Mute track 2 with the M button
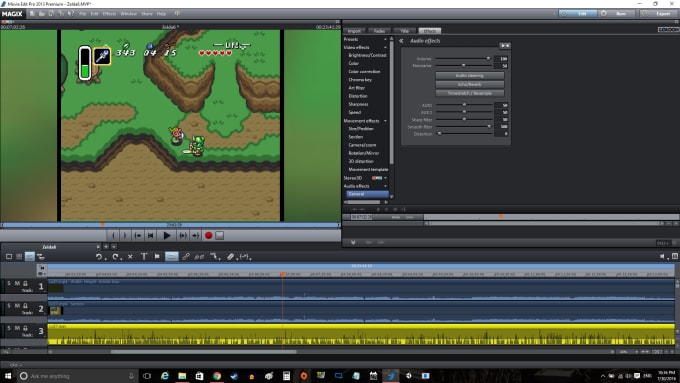 pos(17,306)
